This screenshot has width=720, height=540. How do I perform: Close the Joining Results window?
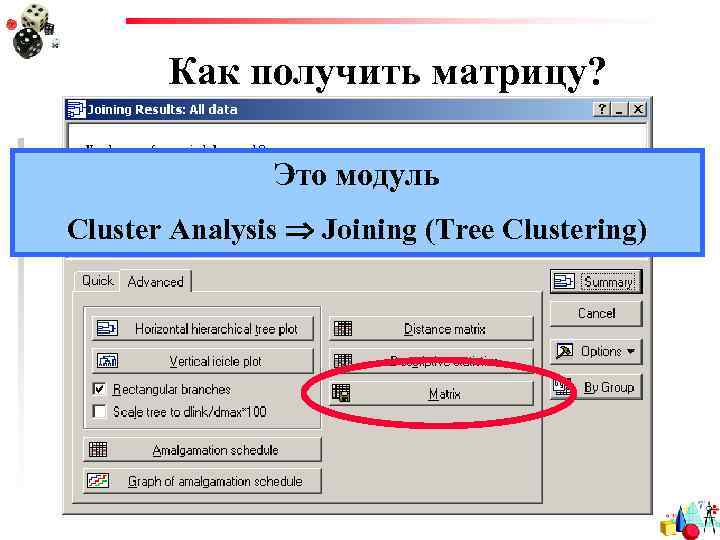pos(638,109)
